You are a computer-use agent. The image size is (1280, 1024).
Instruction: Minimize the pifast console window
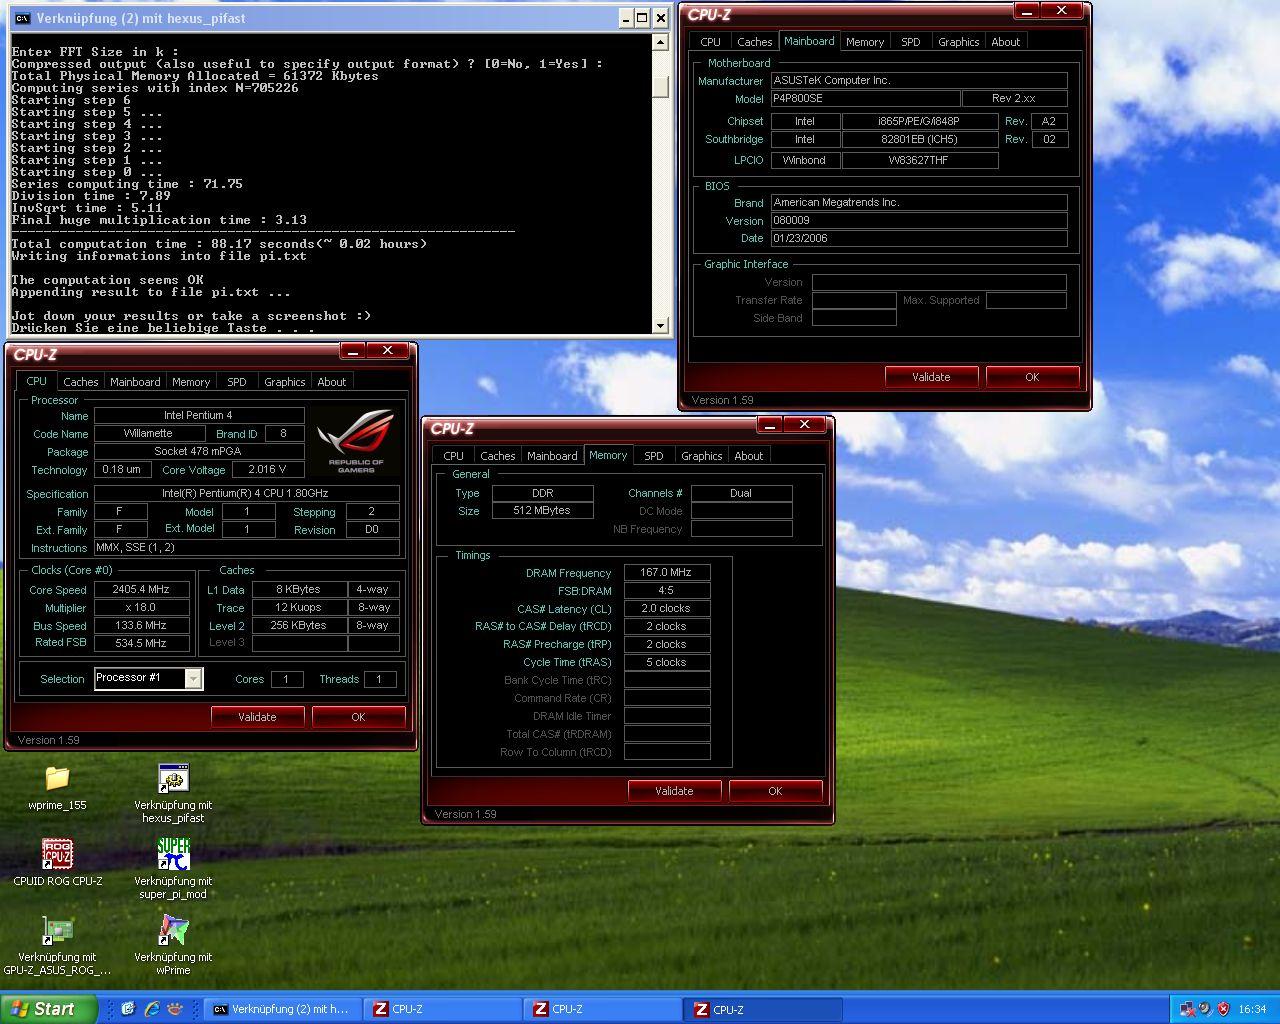point(626,18)
